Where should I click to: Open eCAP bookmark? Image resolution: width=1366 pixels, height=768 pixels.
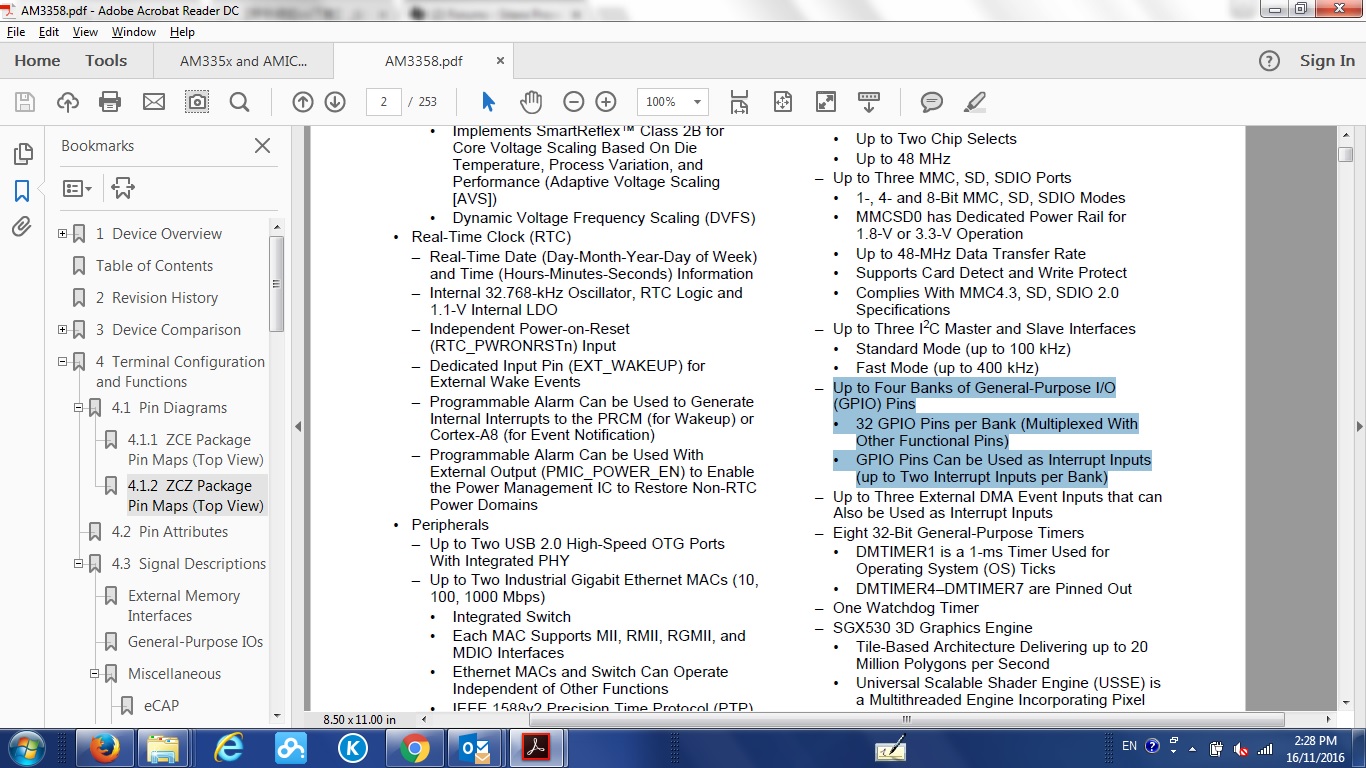[x=161, y=706]
